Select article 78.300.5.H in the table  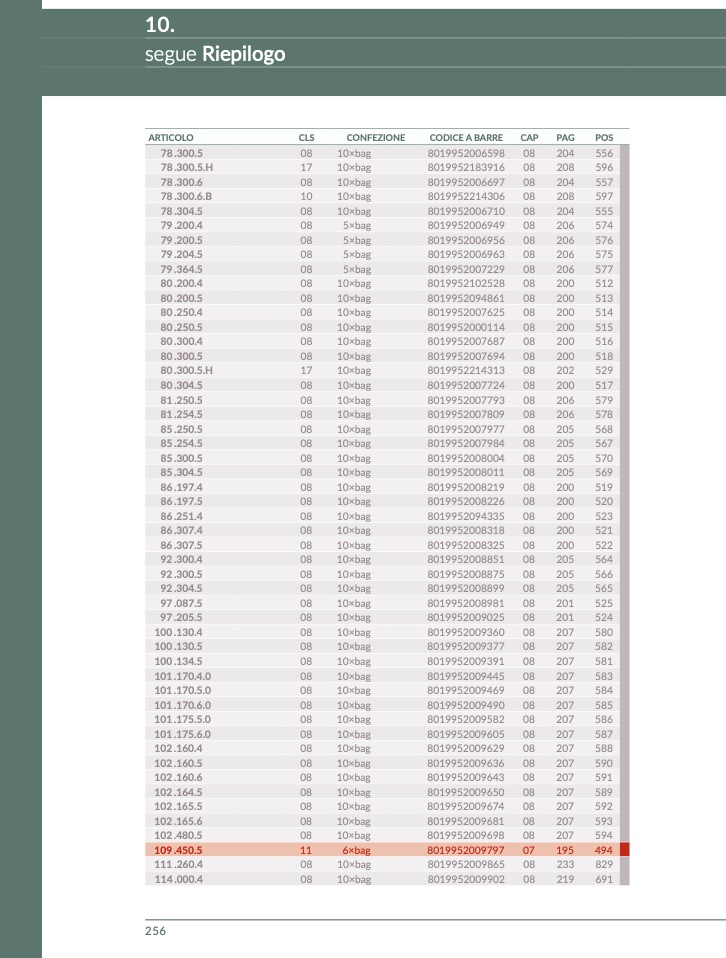click(186, 168)
